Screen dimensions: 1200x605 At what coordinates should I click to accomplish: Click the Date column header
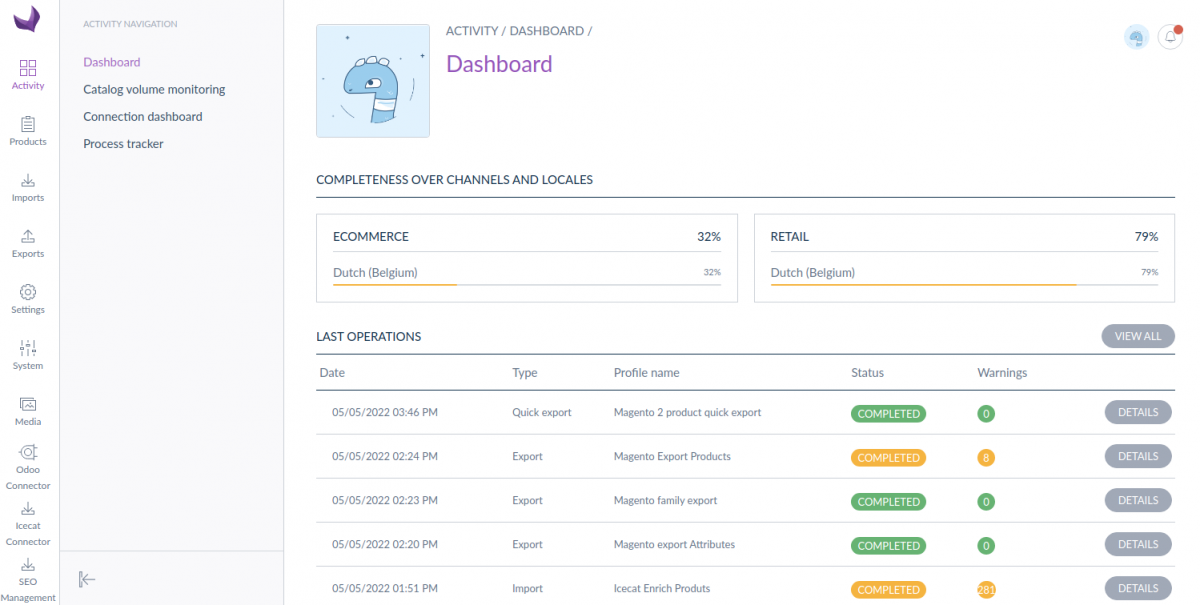click(x=332, y=372)
